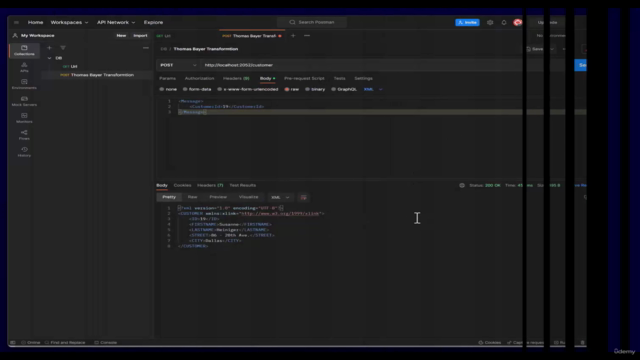Switch to request Headers (9) tab
Image resolution: width=640 pixels, height=360 pixels.
(236, 78)
